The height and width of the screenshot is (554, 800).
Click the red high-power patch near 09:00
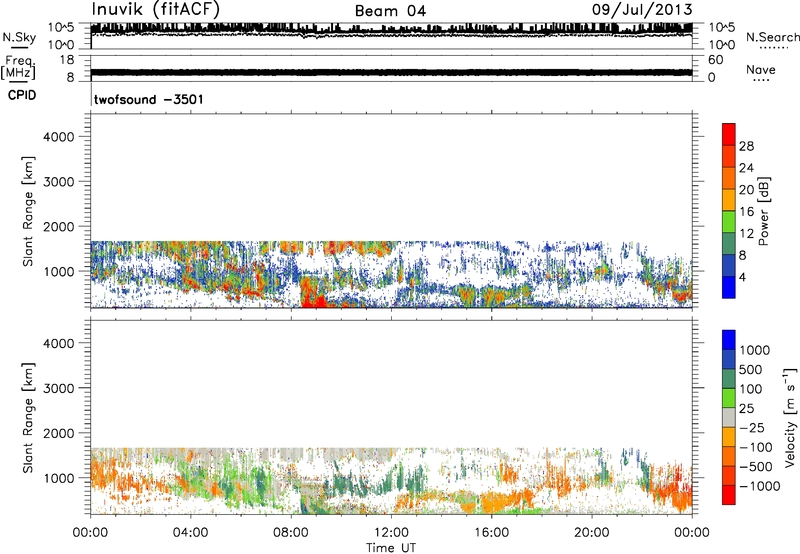tap(312, 293)
